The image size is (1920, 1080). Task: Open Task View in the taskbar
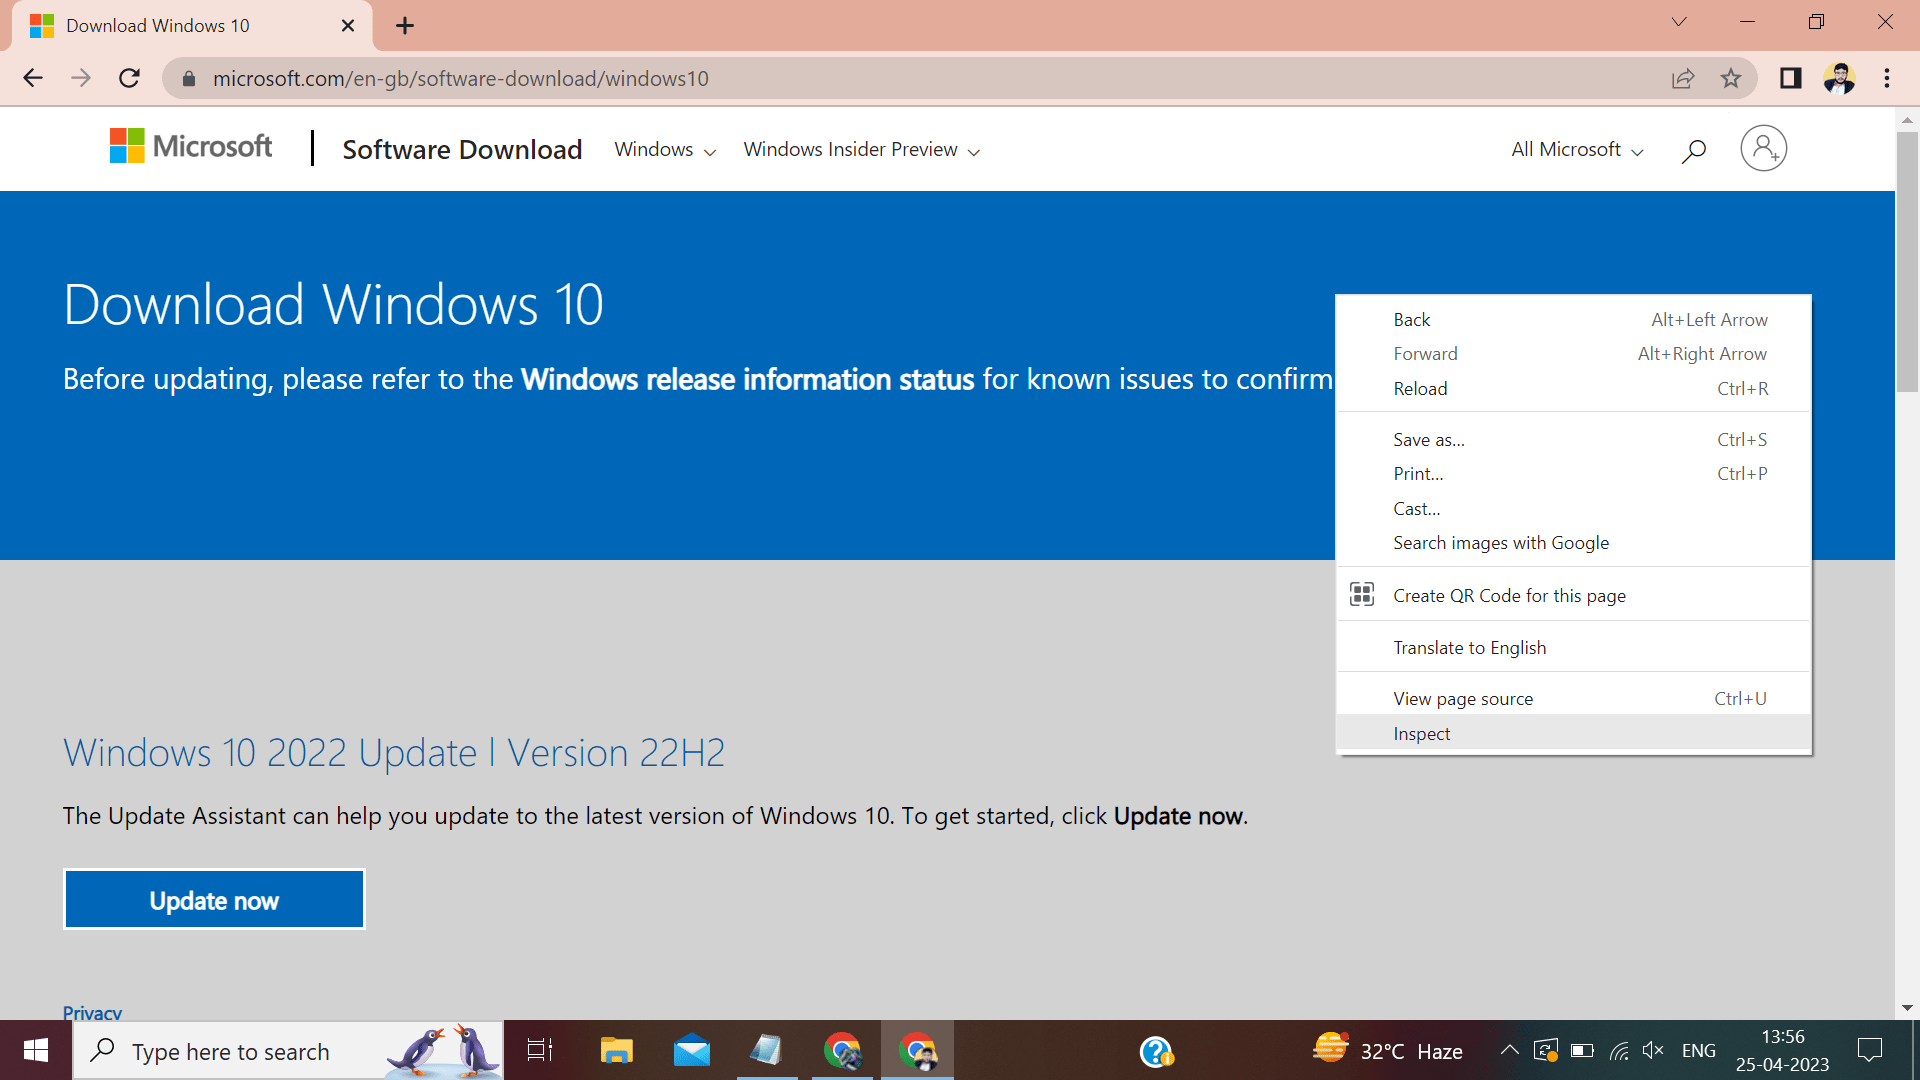540,1051
